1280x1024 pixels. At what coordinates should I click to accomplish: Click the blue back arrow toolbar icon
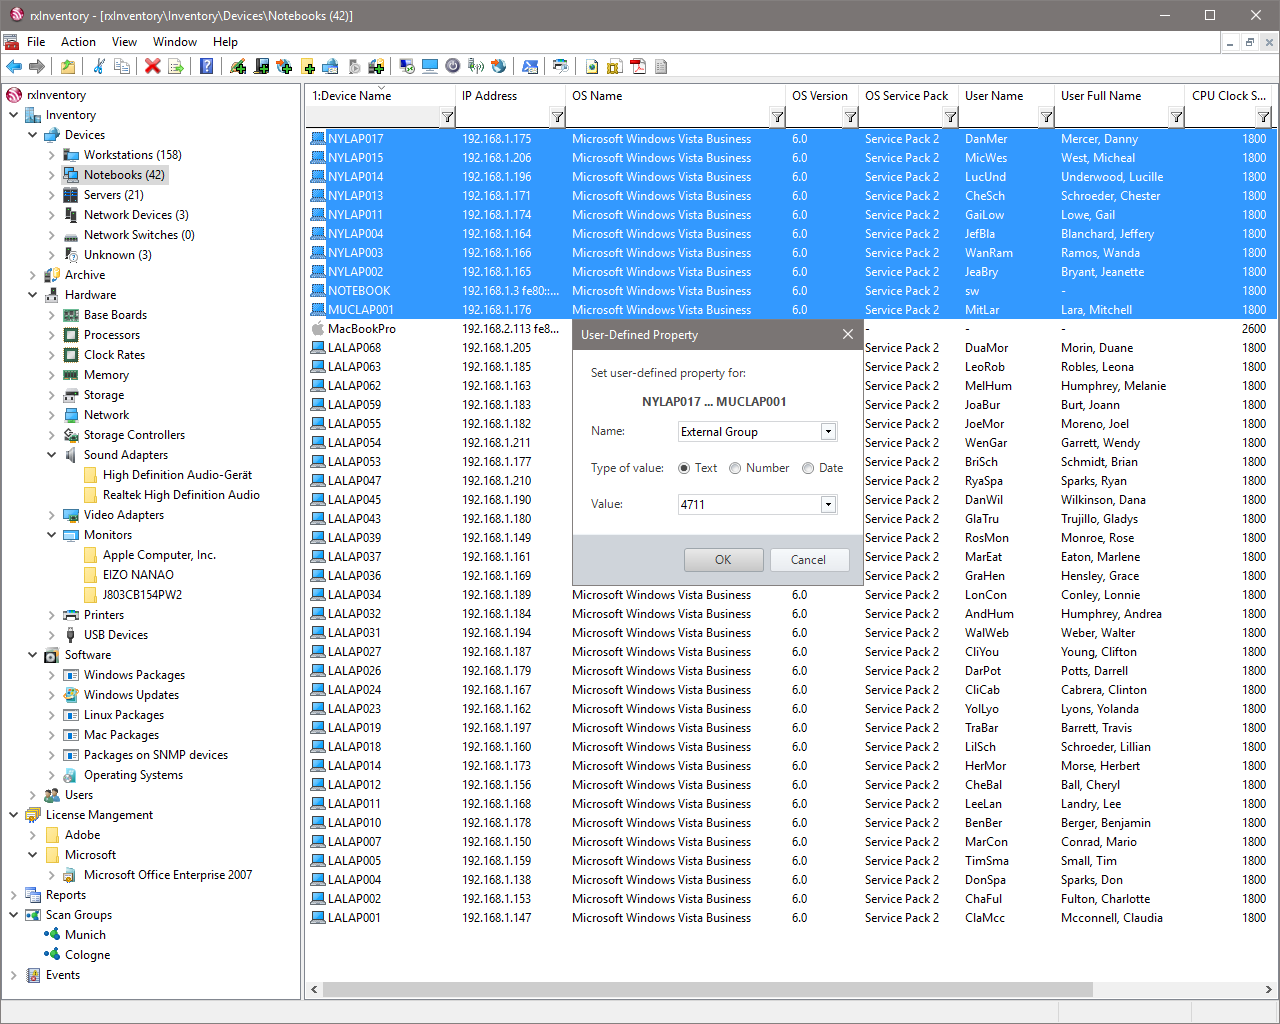14,67
